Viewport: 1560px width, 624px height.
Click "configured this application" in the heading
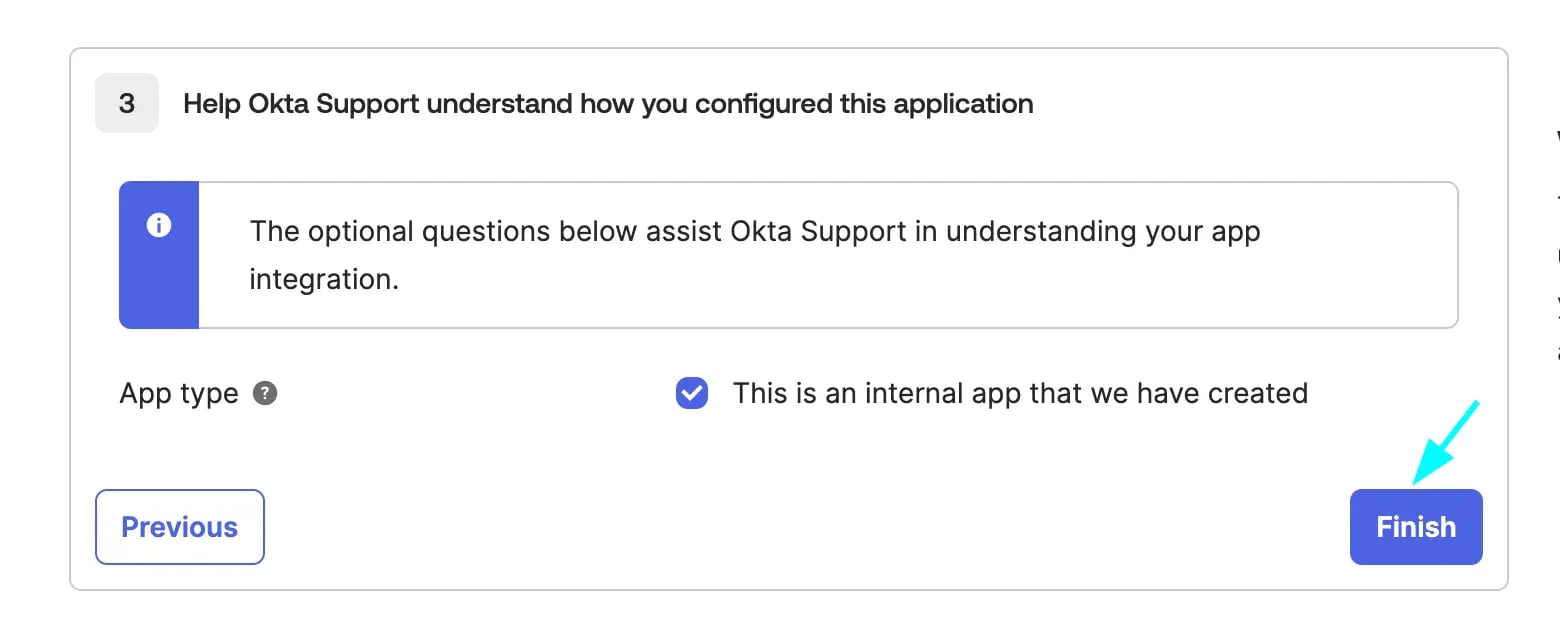(864, 104)
